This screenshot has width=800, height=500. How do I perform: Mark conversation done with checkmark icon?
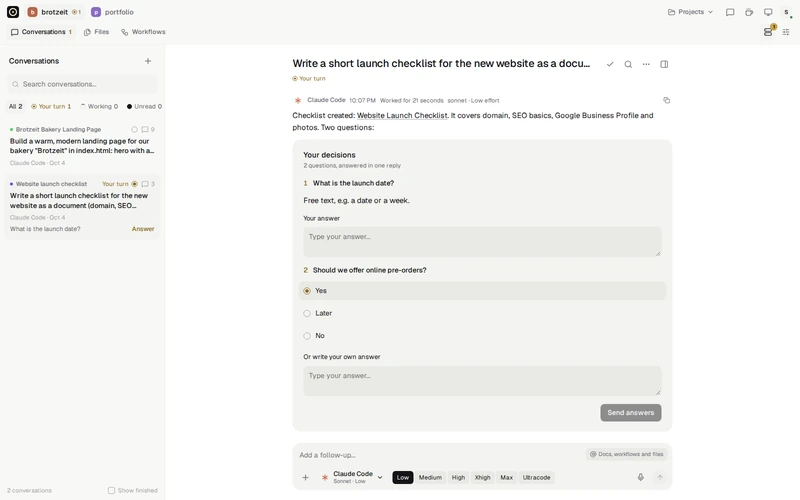coord(610,64)
